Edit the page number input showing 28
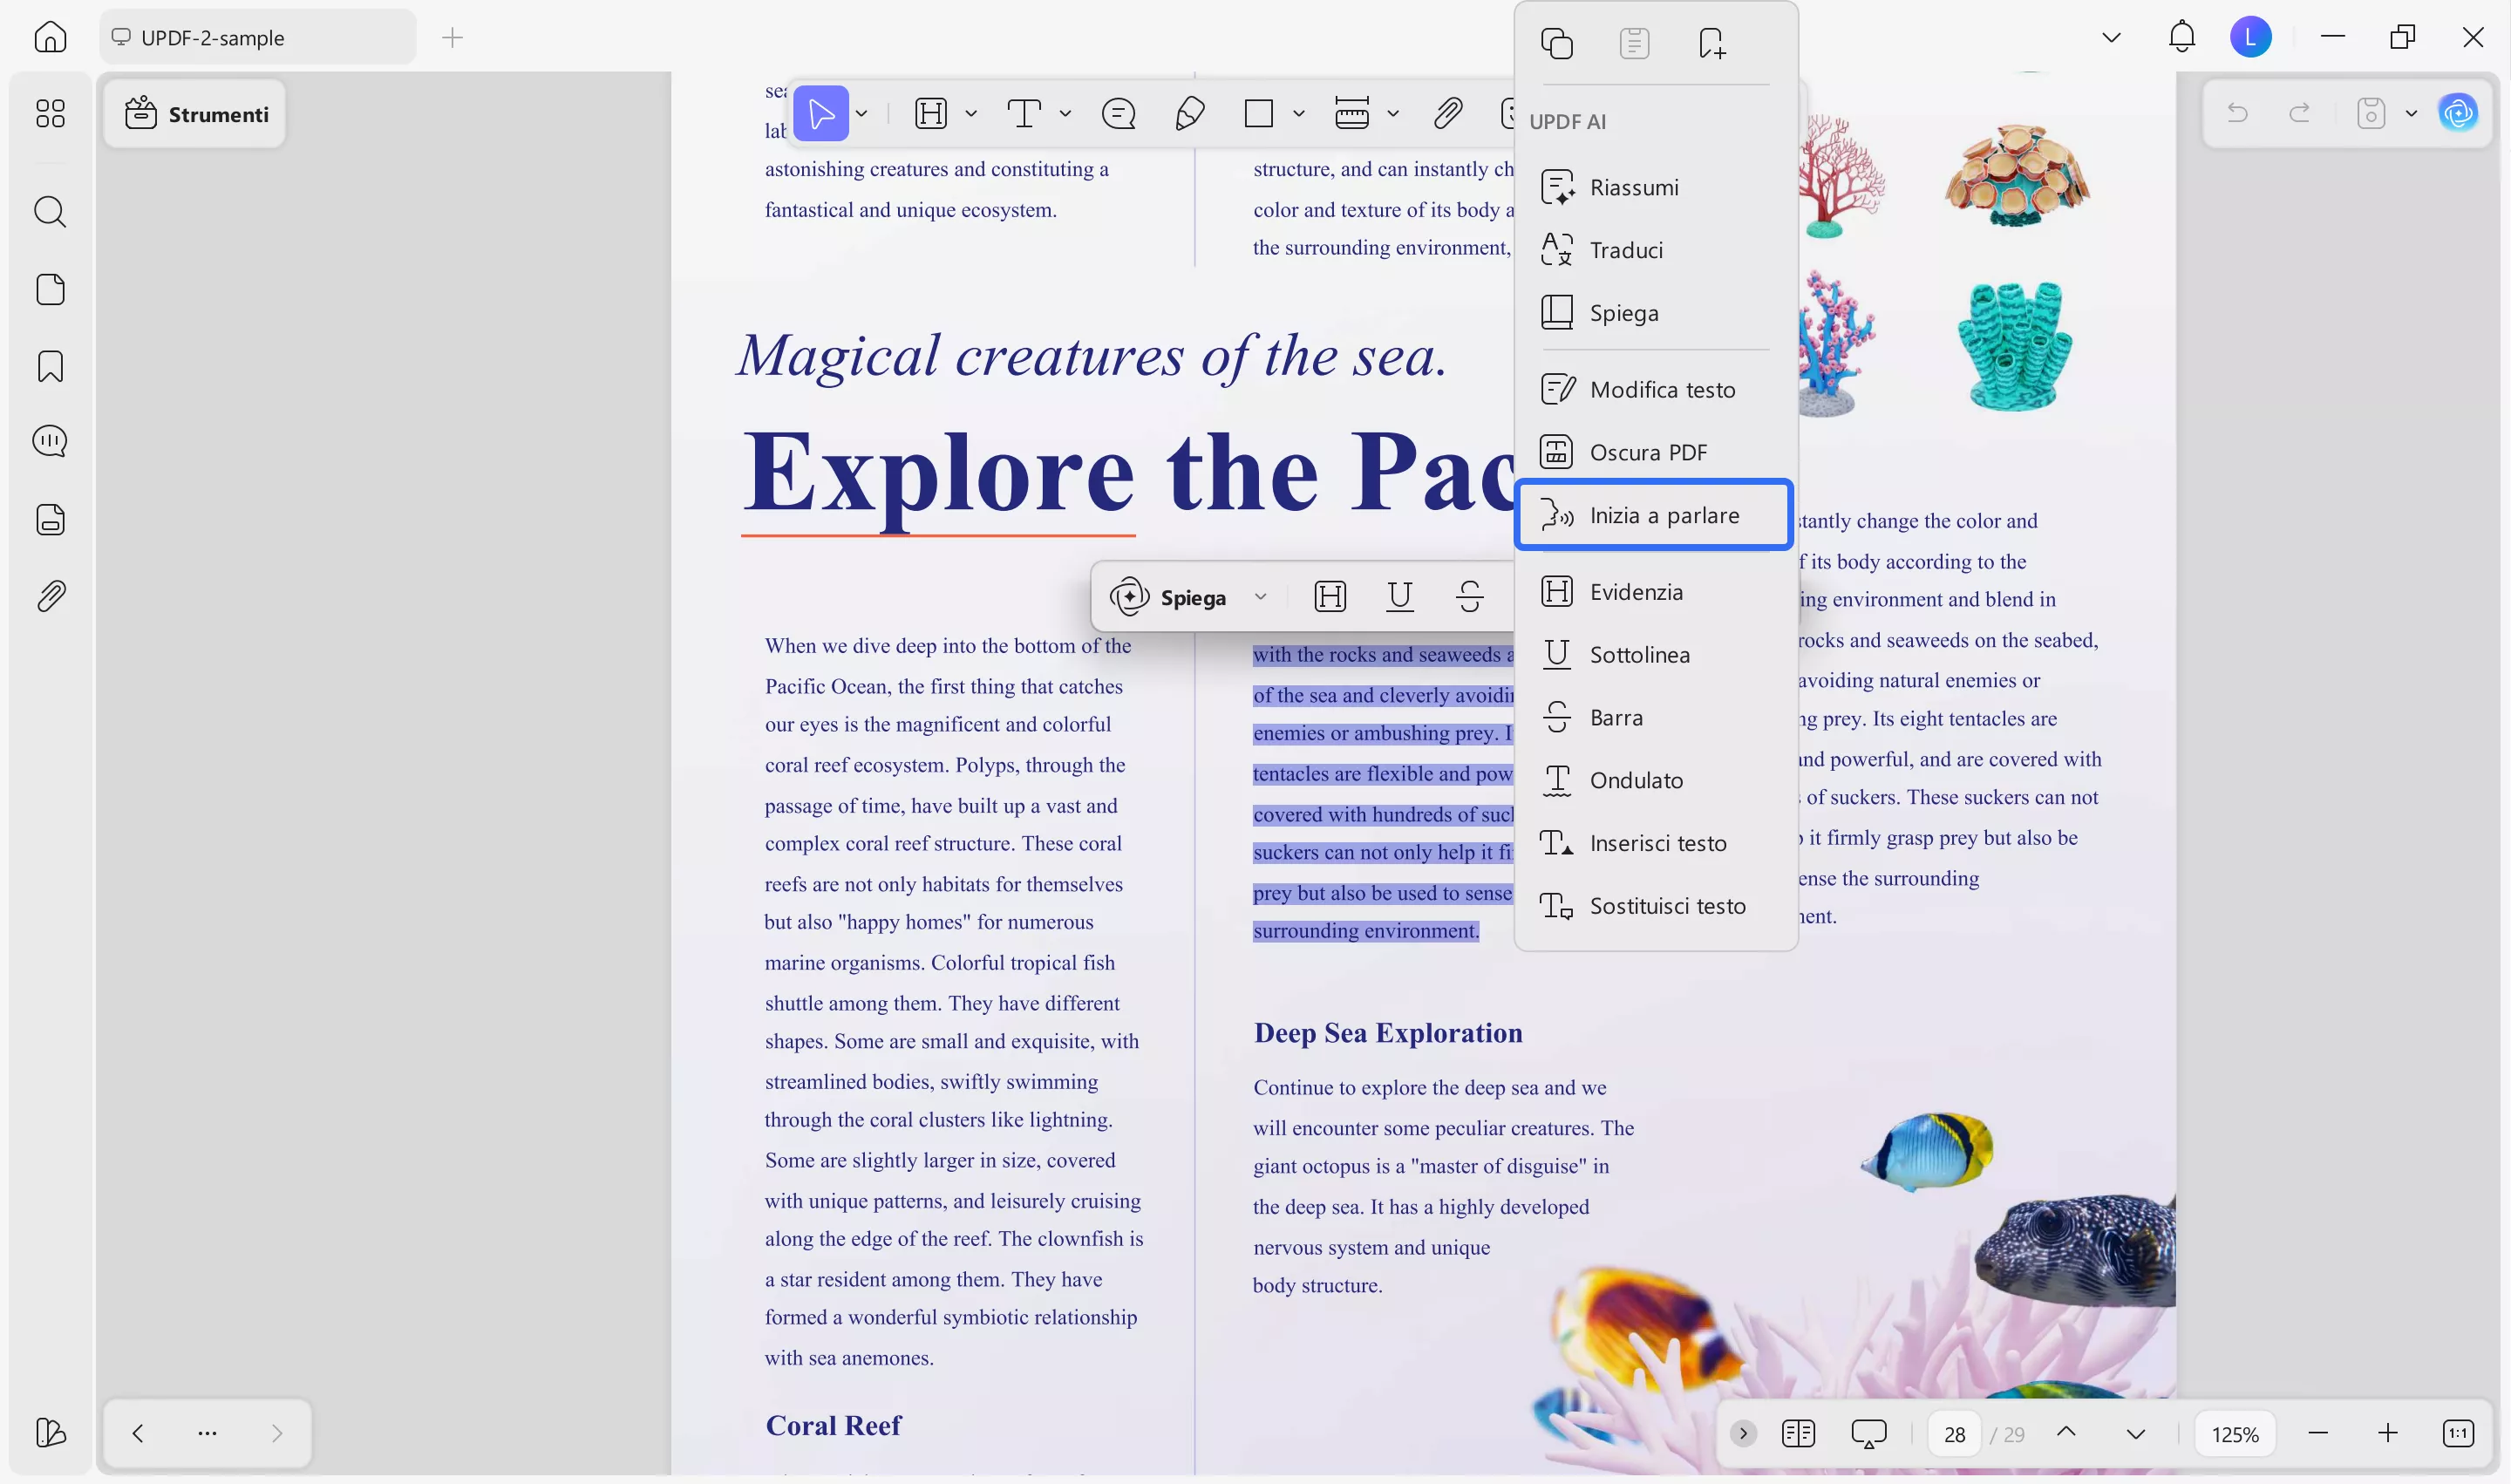2511x1484 pixels. pyautogui.click(x=1953, y=1433)
